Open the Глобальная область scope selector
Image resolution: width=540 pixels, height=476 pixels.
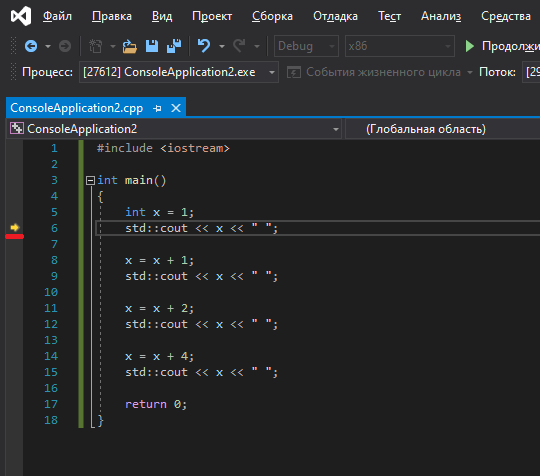tap(443, 129)
